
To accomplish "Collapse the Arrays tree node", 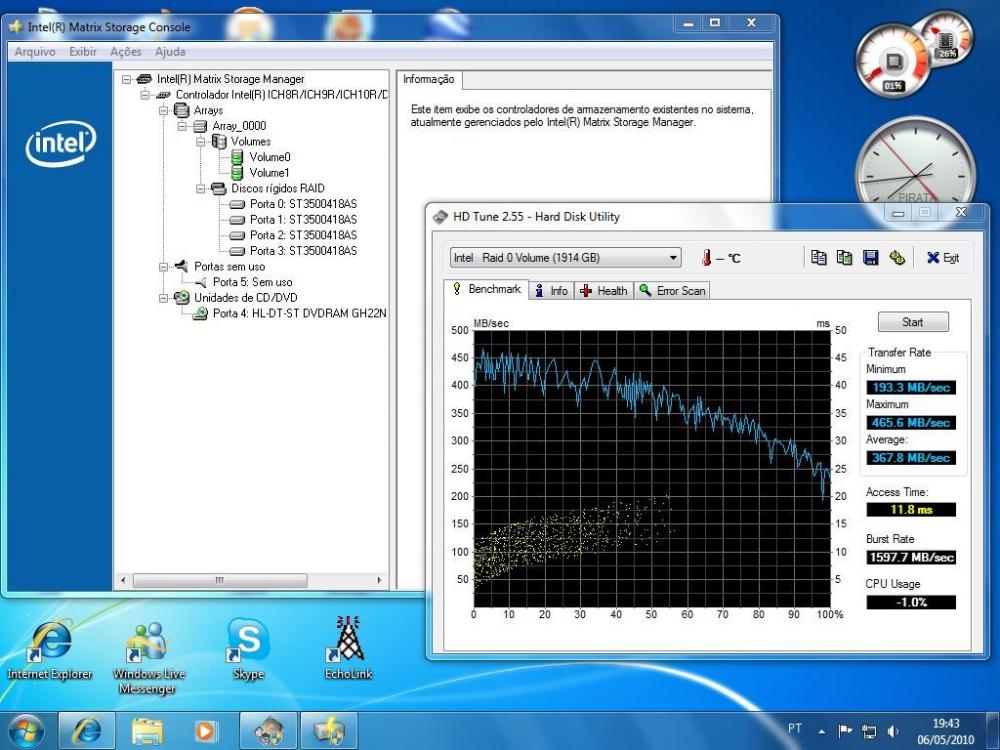I will tap(165, 110).
